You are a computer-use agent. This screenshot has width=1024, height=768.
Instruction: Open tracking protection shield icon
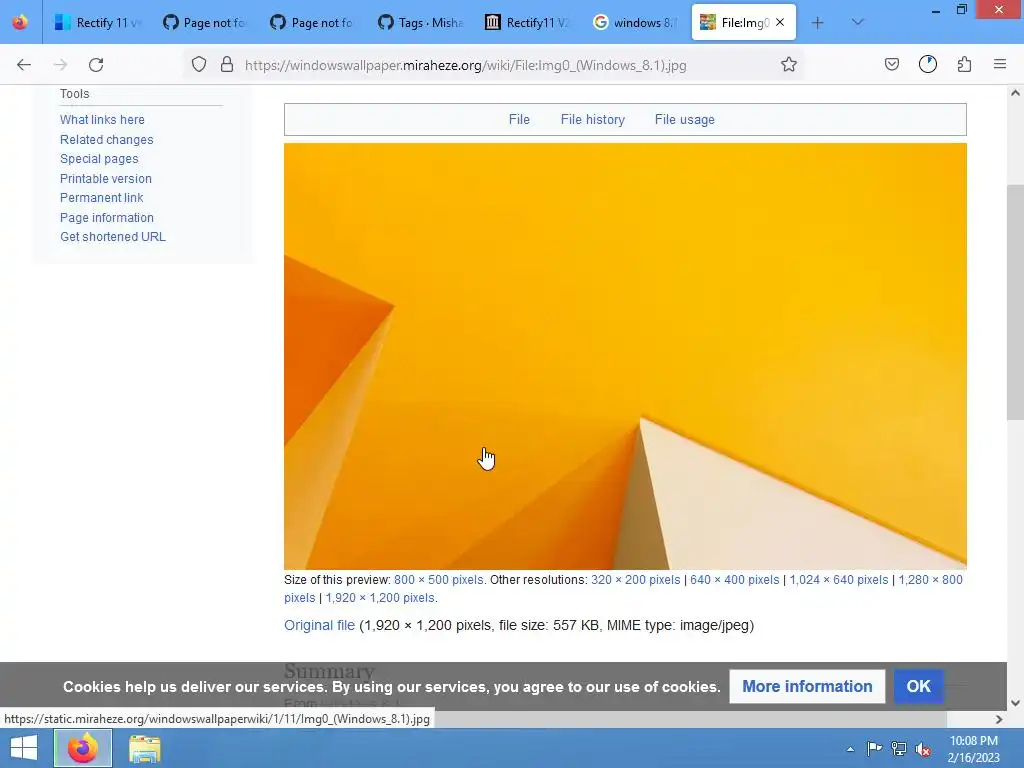tap(199, 65)
